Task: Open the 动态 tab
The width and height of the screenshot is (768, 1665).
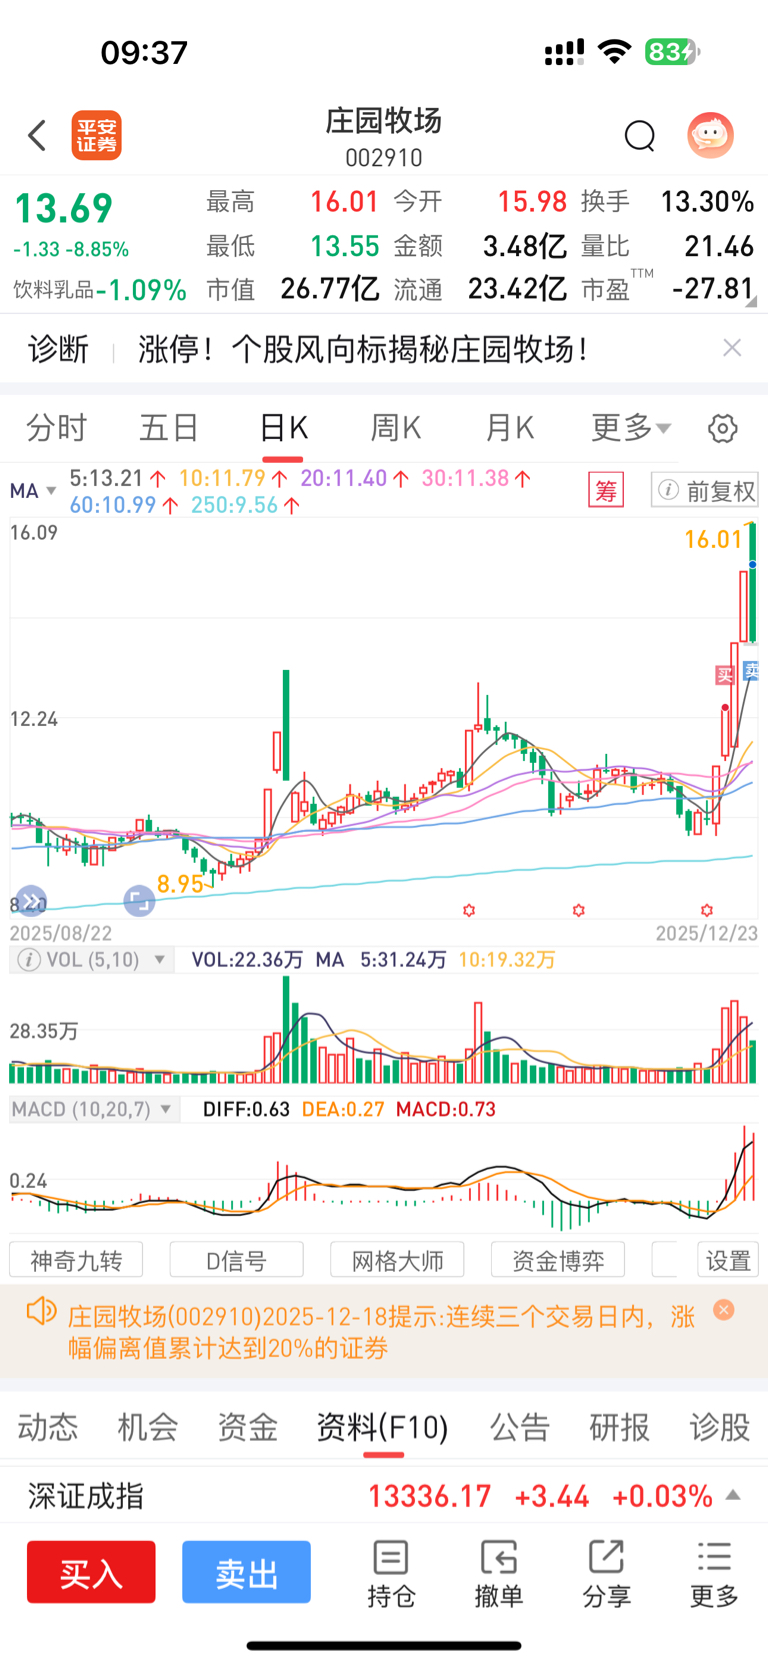Action: click(x=47, y=1427)
